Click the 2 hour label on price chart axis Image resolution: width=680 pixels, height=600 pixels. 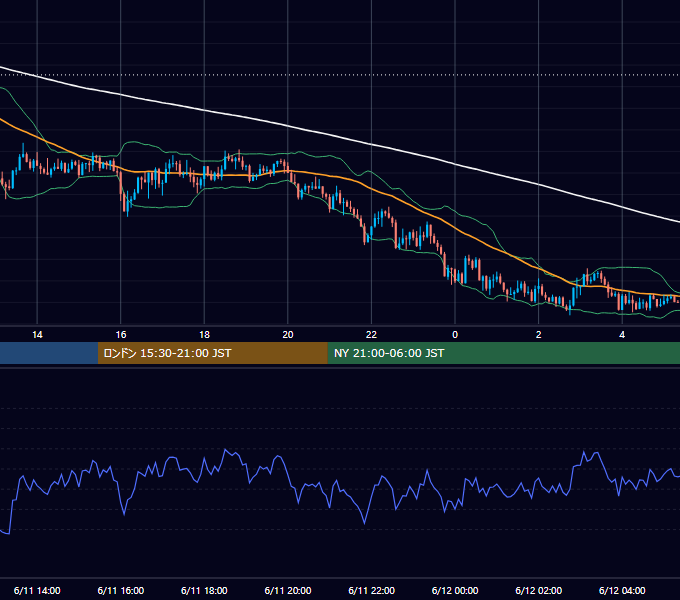click(x=539, y=335)
